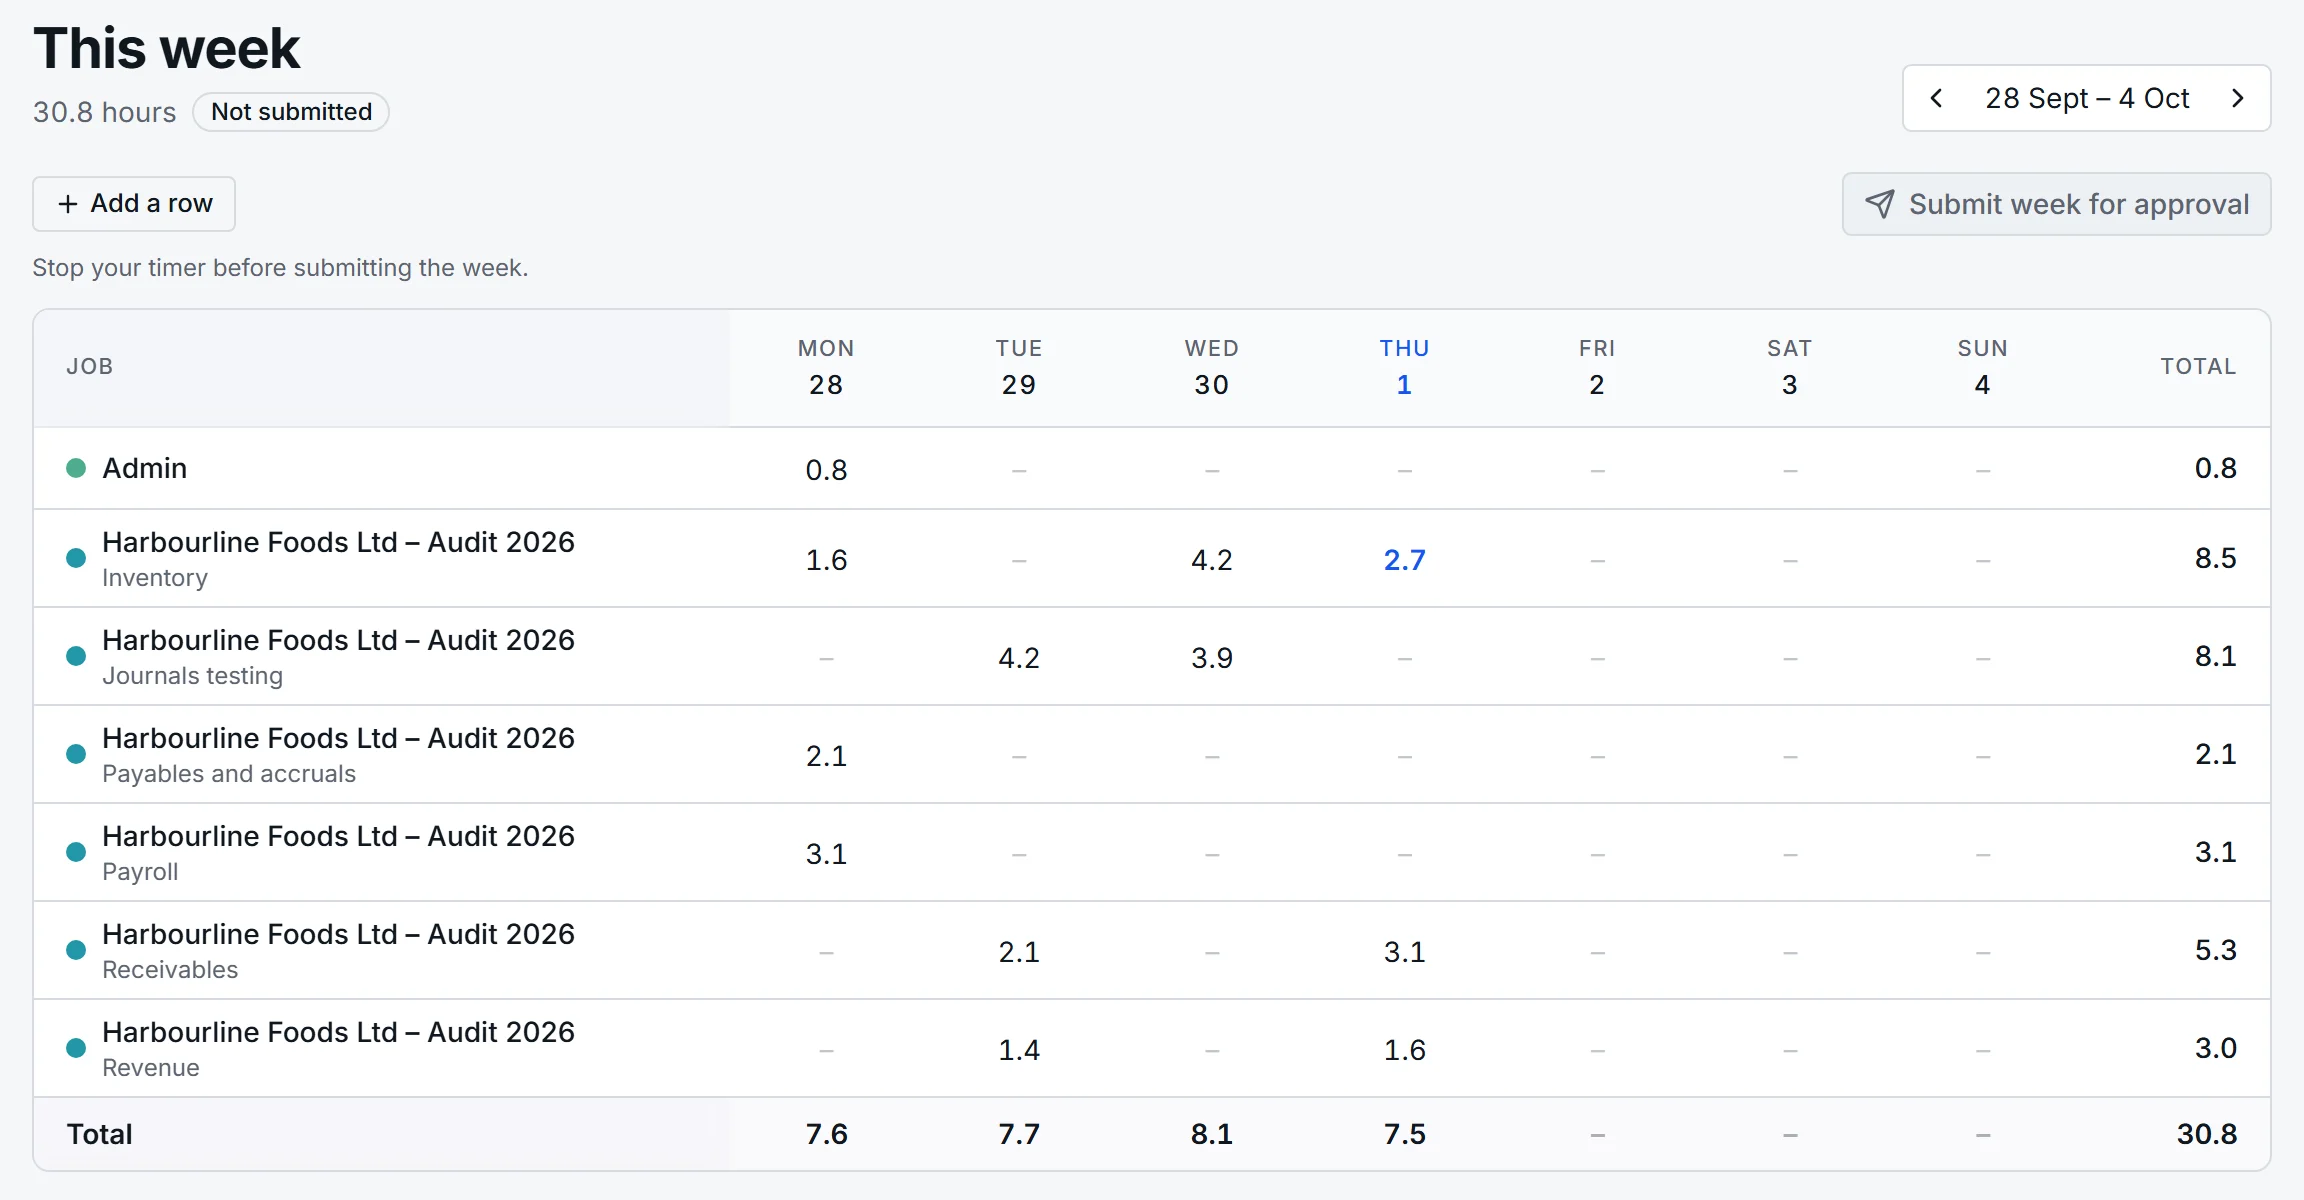
Task: Submit week for approval
Action: point(2057,204)
